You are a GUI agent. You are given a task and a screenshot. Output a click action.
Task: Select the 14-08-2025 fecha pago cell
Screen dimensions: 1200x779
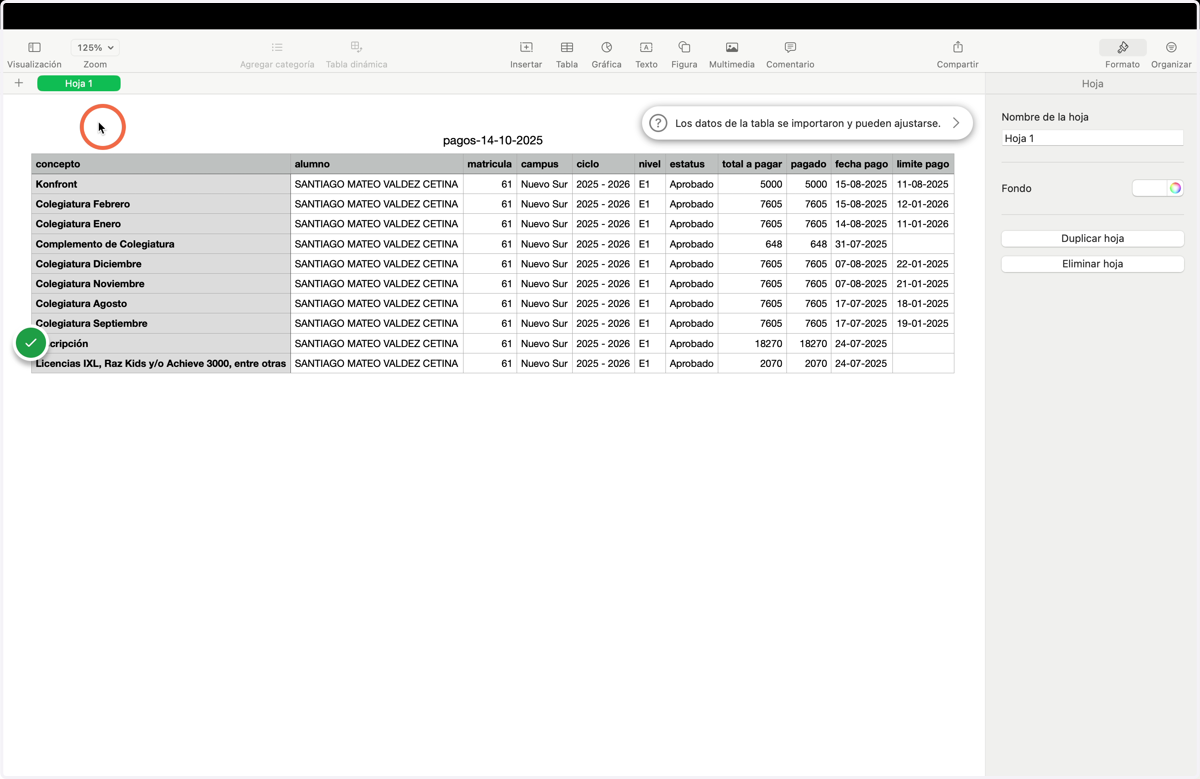click(x=862, y=224)
